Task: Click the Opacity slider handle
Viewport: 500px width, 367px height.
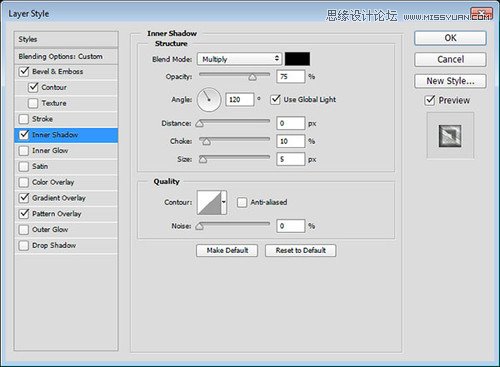Action: pos(252,77)
